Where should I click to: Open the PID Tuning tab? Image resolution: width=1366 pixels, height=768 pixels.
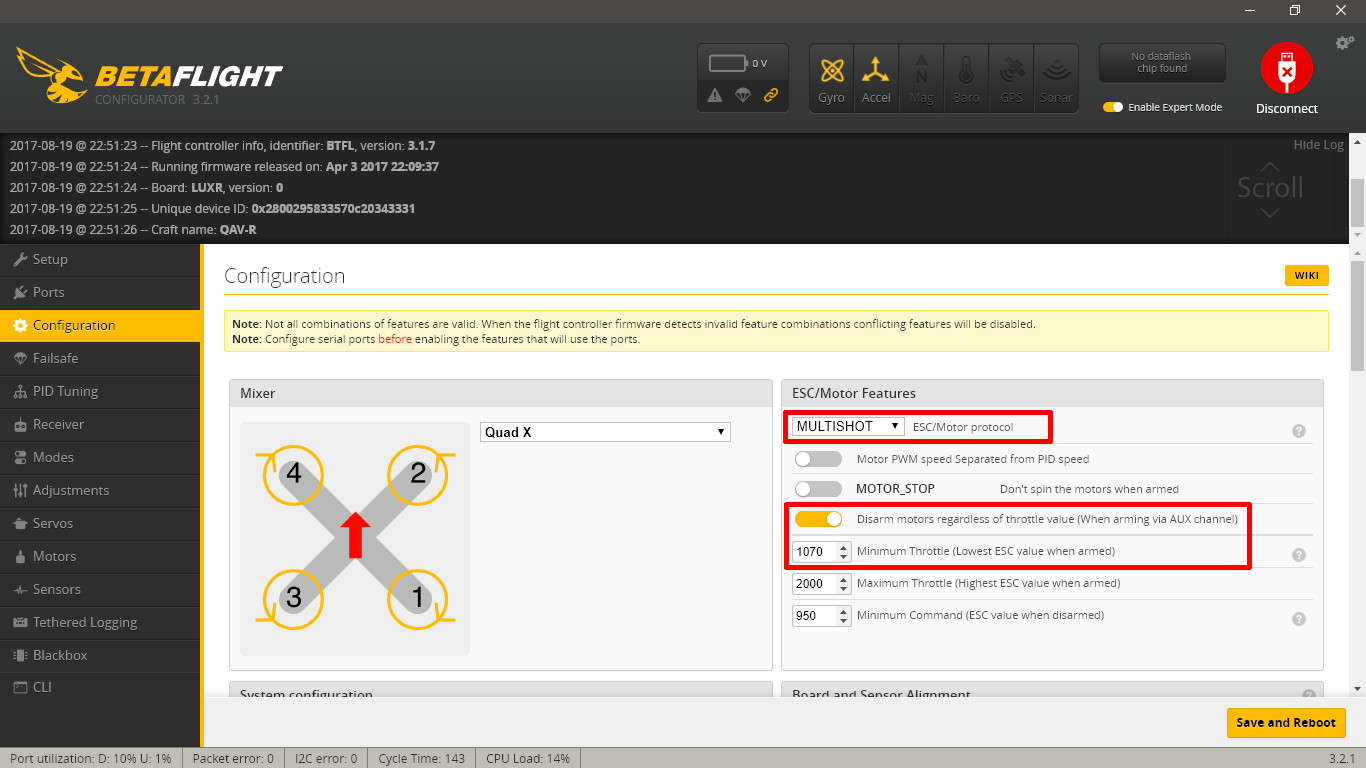click(100, 391)
